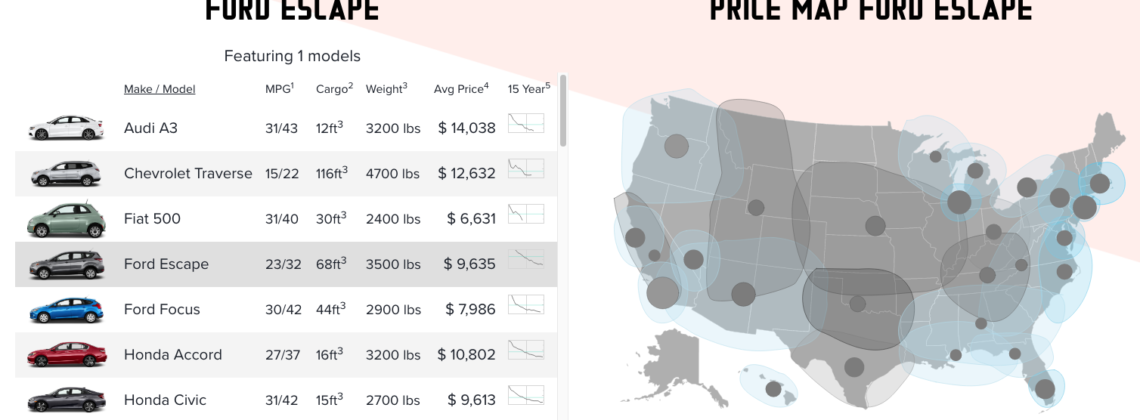The height and width of the screenshot is (420, 1140).
Task: Click the blue Ford Focus car image
Action: point(66,310)
